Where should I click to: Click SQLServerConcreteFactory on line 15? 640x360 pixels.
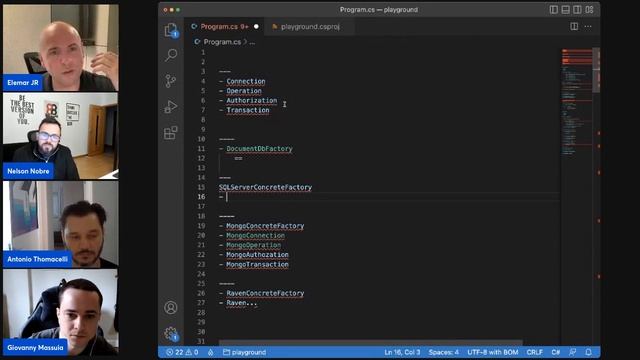(265, 187)
